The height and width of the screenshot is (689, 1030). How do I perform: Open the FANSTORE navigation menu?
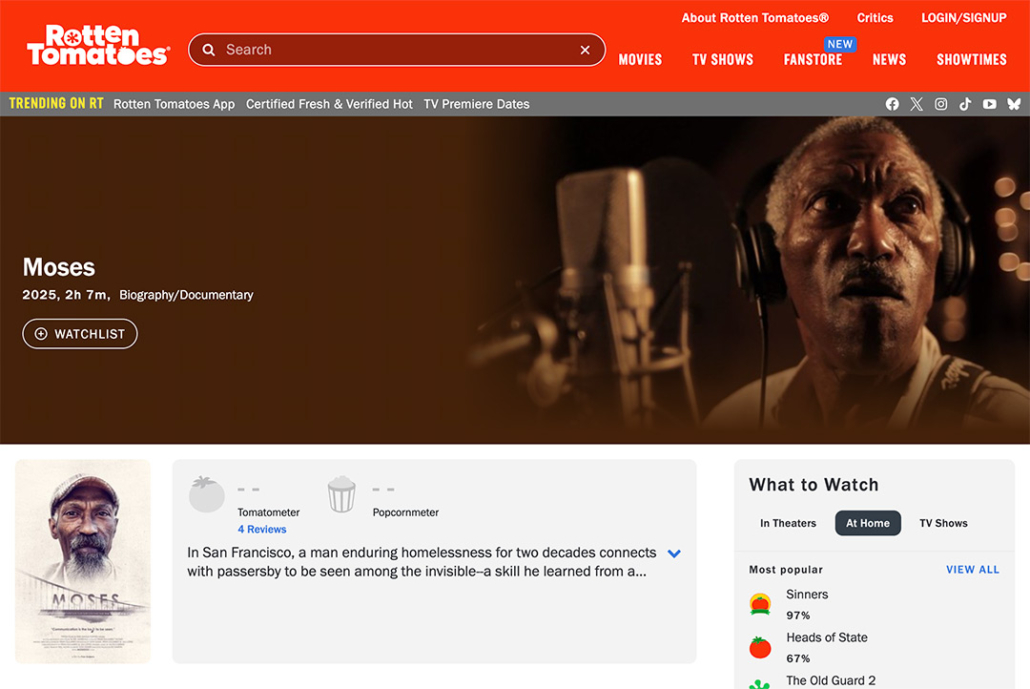pyautogui.click(x=812, y=60)
